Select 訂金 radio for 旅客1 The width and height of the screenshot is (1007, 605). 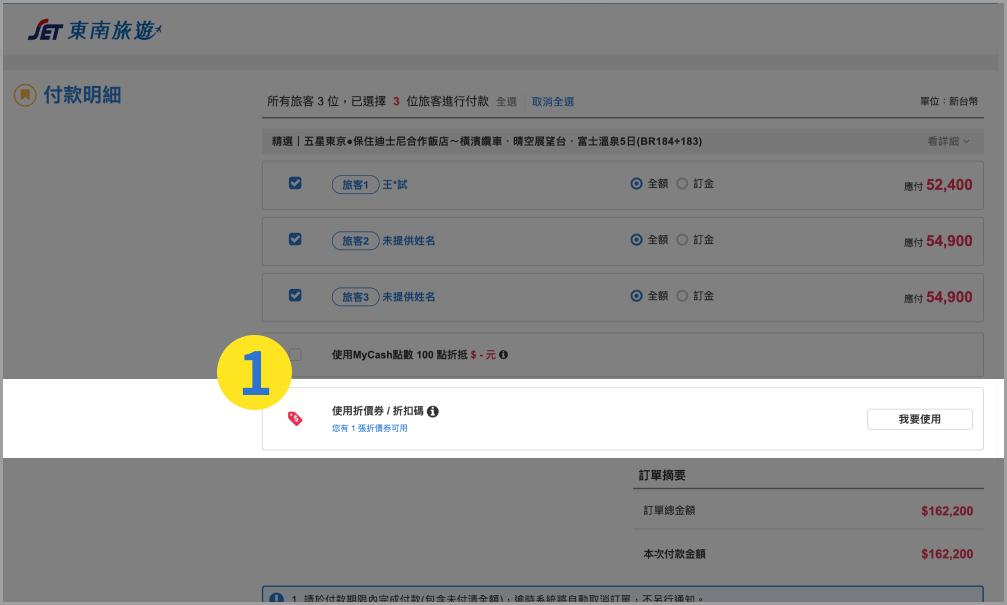point(682,184)
